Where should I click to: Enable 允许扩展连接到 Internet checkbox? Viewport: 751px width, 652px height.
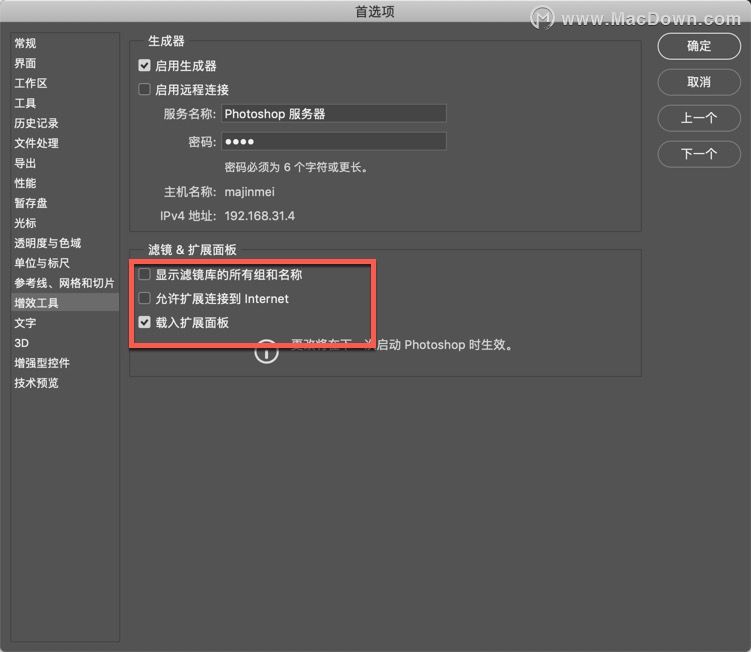[x=144, y=298]
